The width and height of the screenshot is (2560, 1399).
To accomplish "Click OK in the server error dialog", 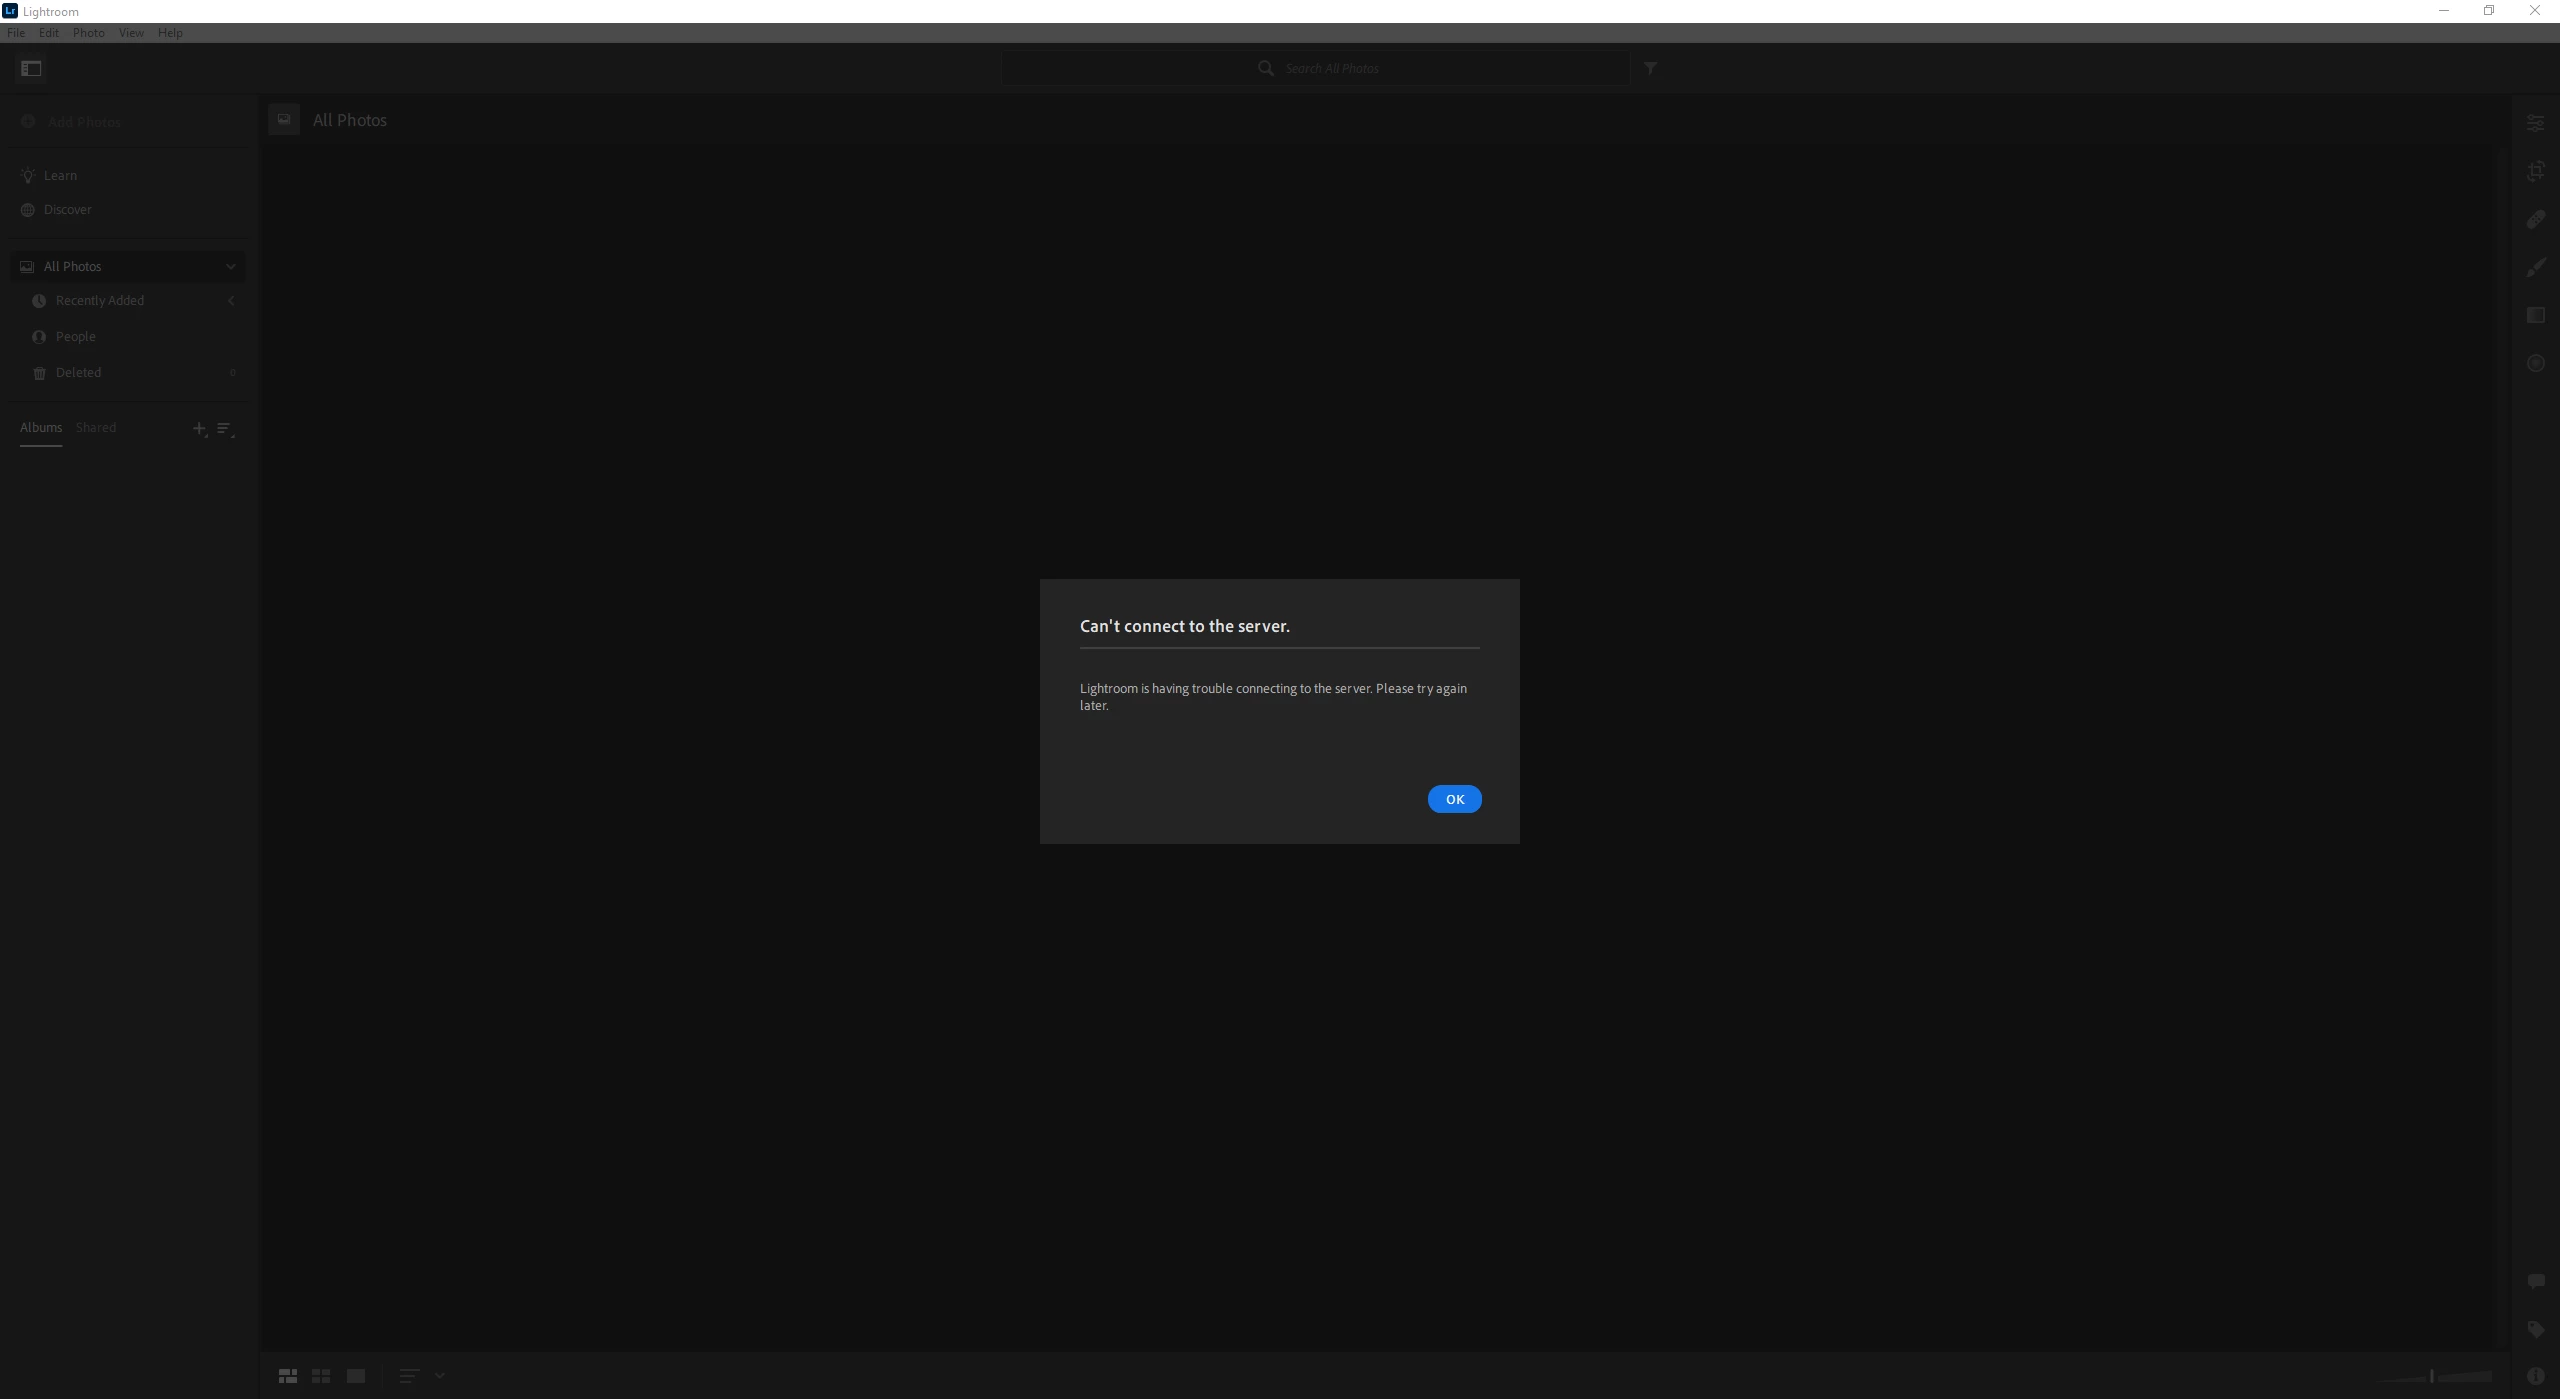I will (x=1454, y=799).
